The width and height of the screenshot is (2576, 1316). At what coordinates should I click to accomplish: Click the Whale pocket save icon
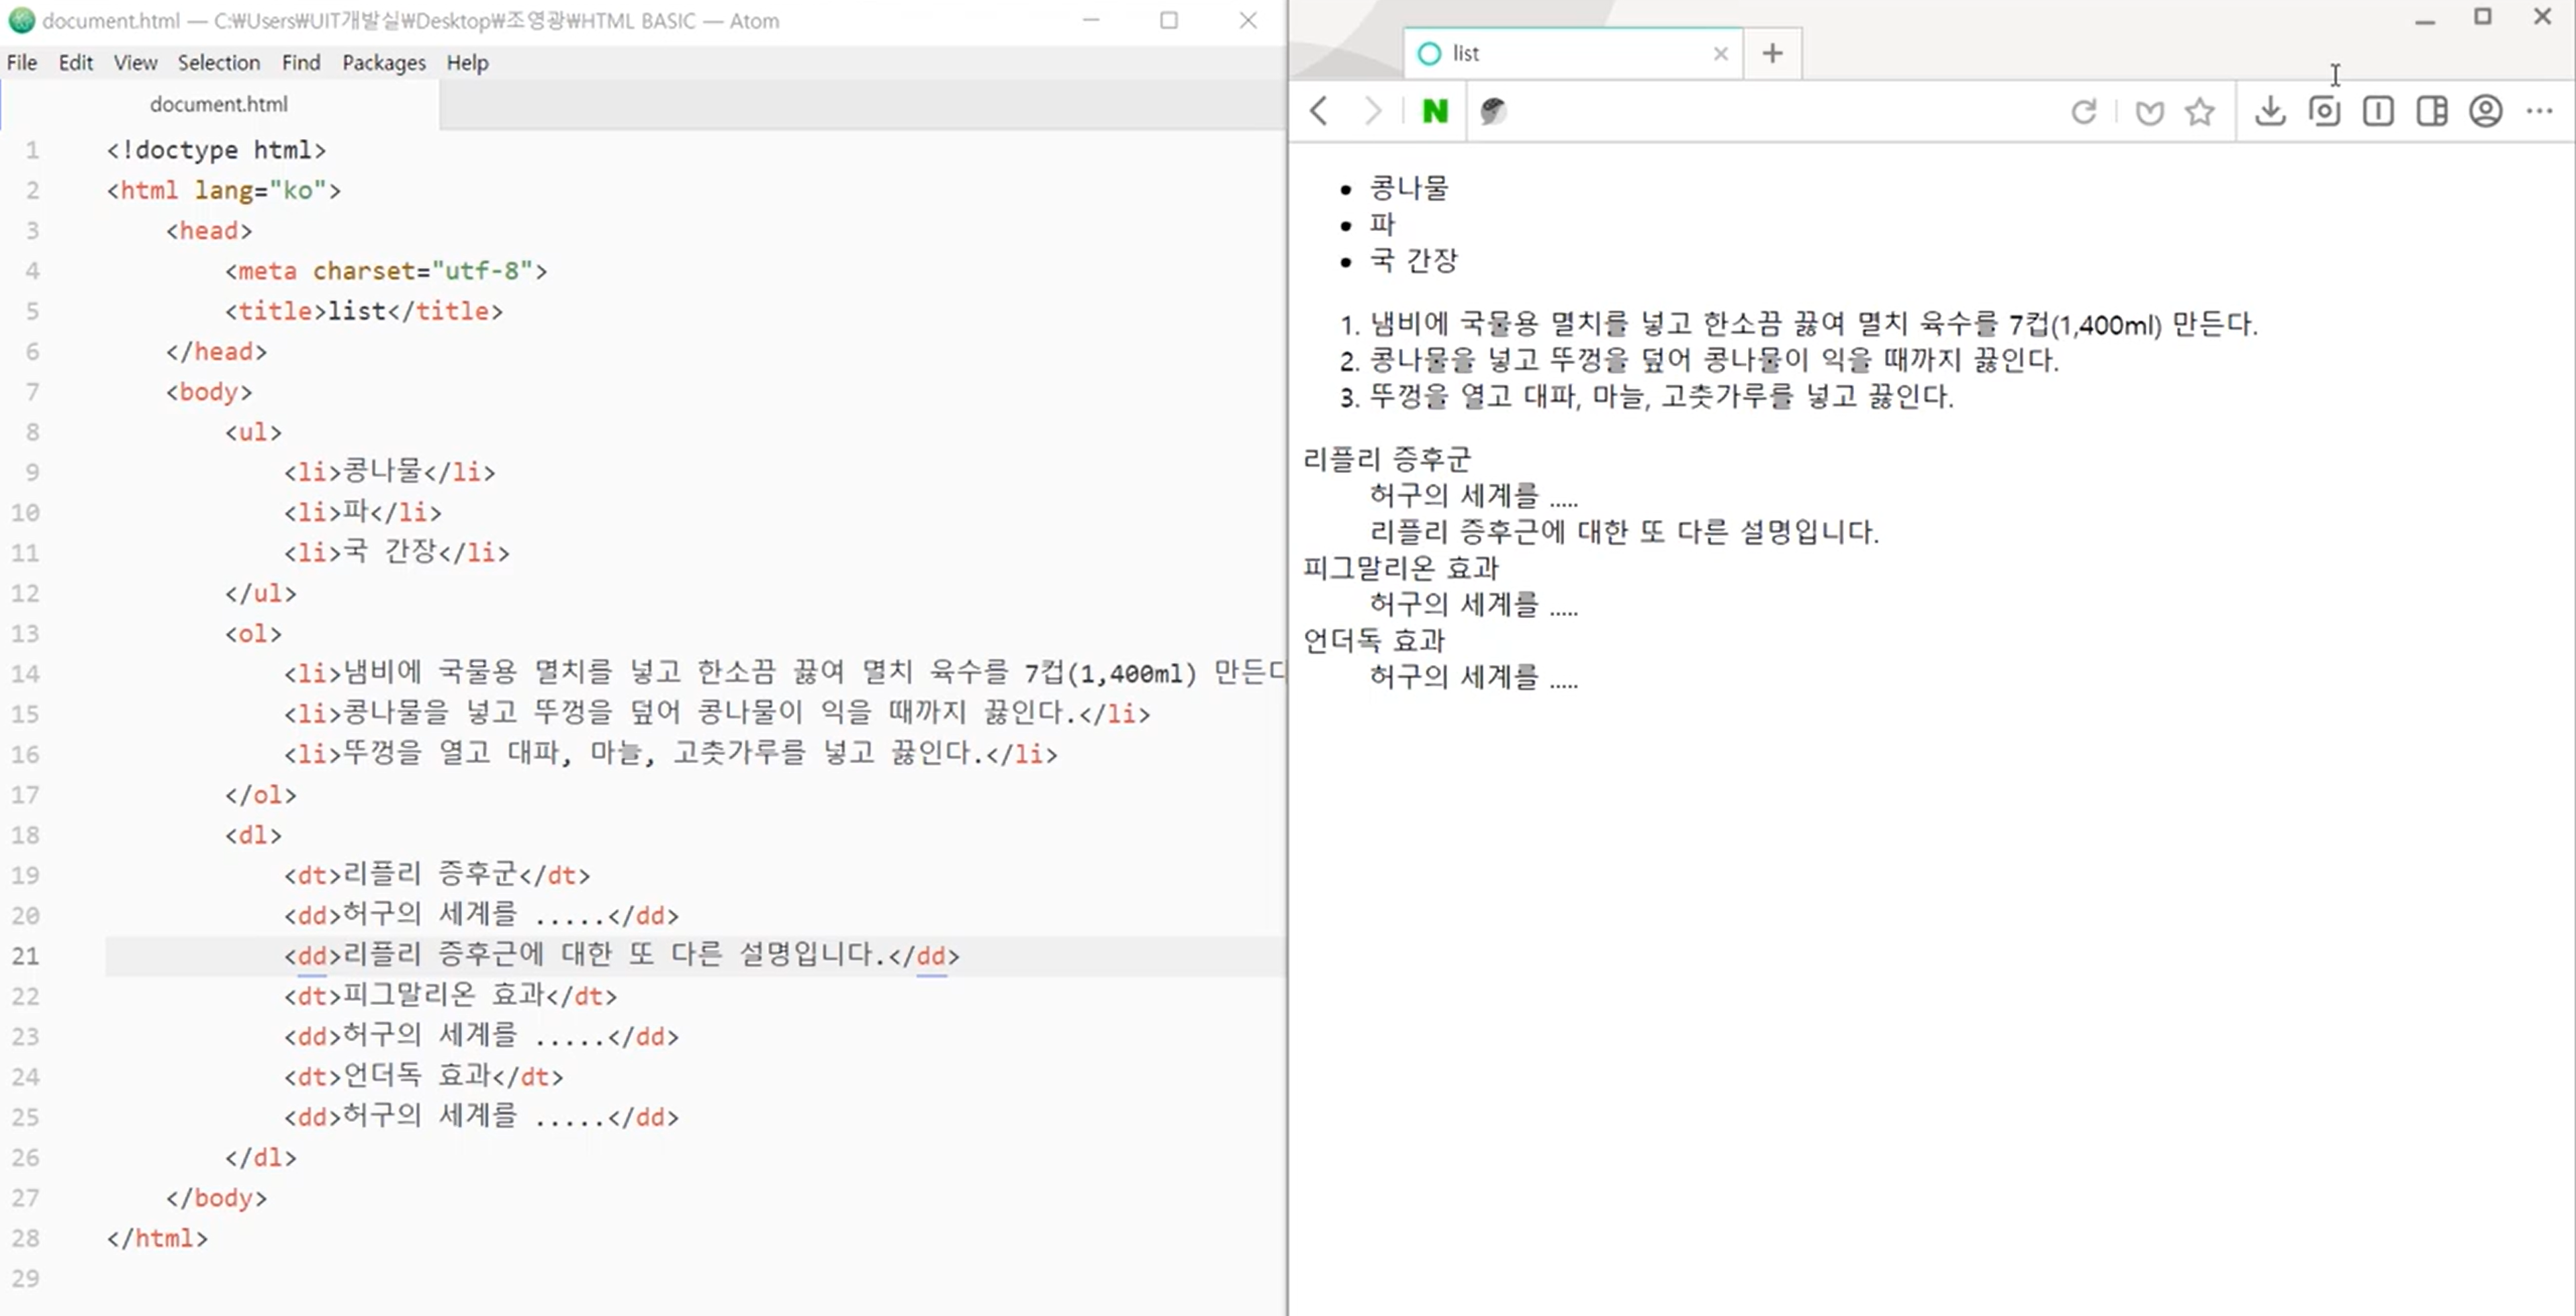click(2149, 111)
